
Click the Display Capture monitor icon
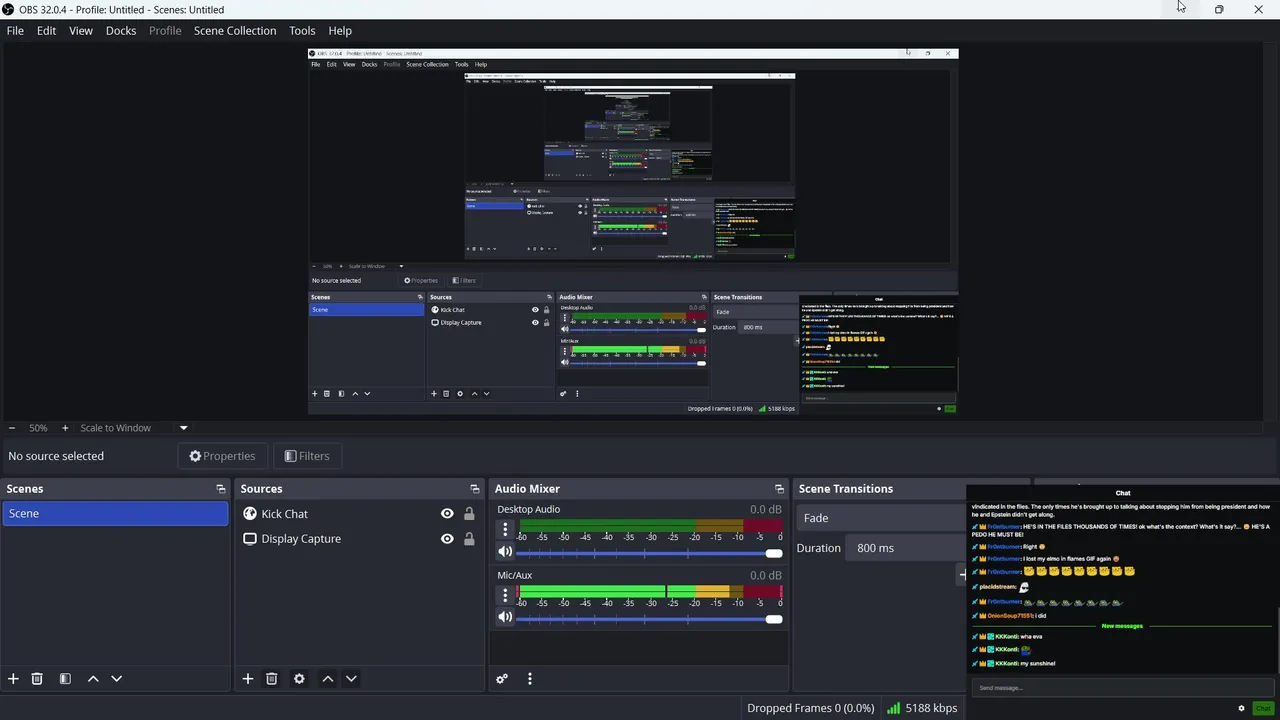pos(250,538)
